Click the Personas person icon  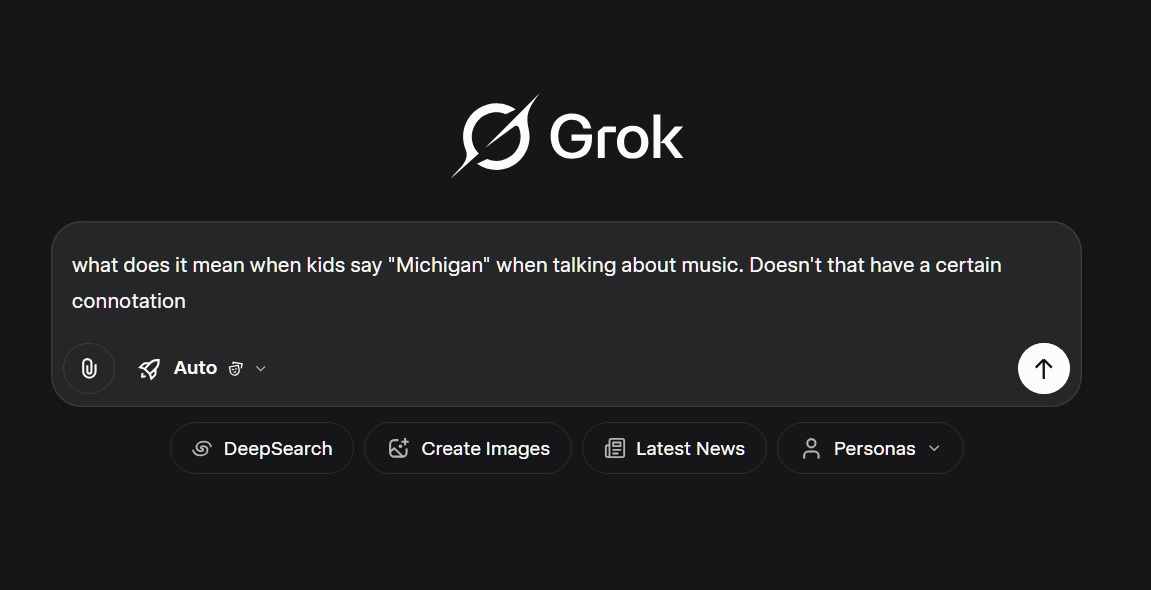pyautogui.click(x=811, y=449)
